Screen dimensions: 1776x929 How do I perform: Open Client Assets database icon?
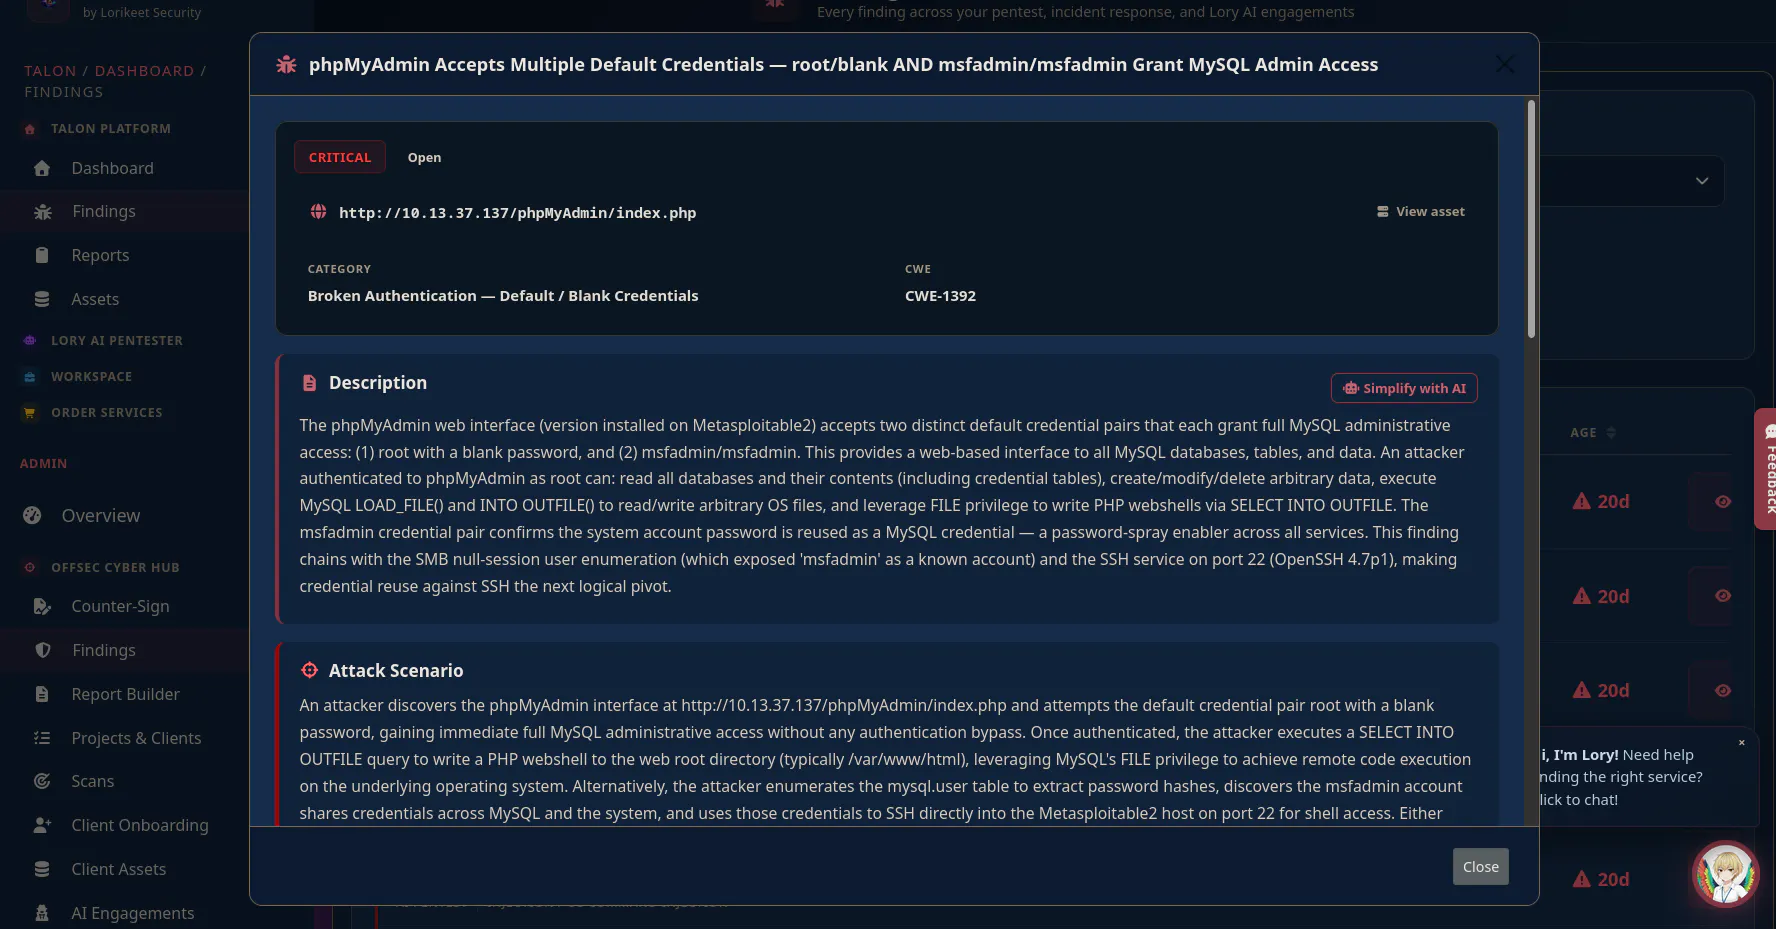(x=42, y=869)
